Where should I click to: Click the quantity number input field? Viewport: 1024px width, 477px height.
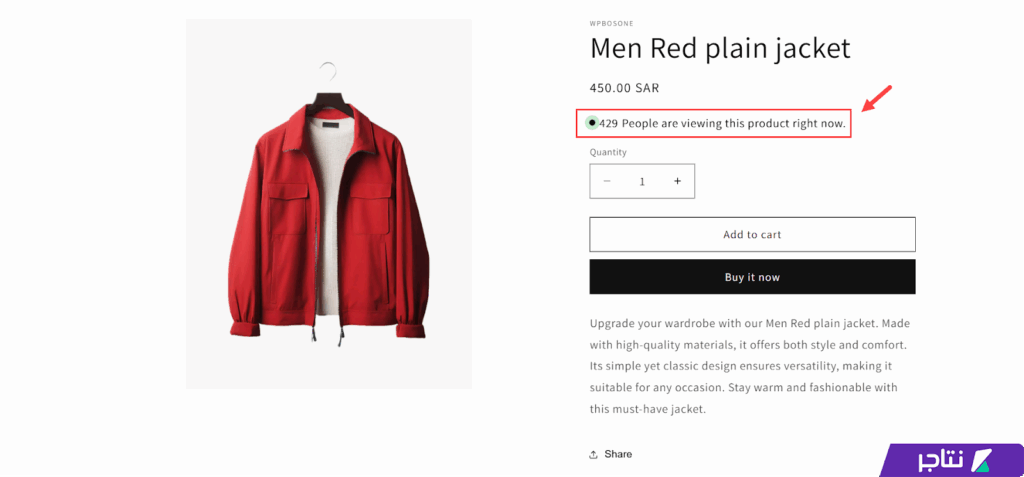pyautogui.click(x=642, y=181)
